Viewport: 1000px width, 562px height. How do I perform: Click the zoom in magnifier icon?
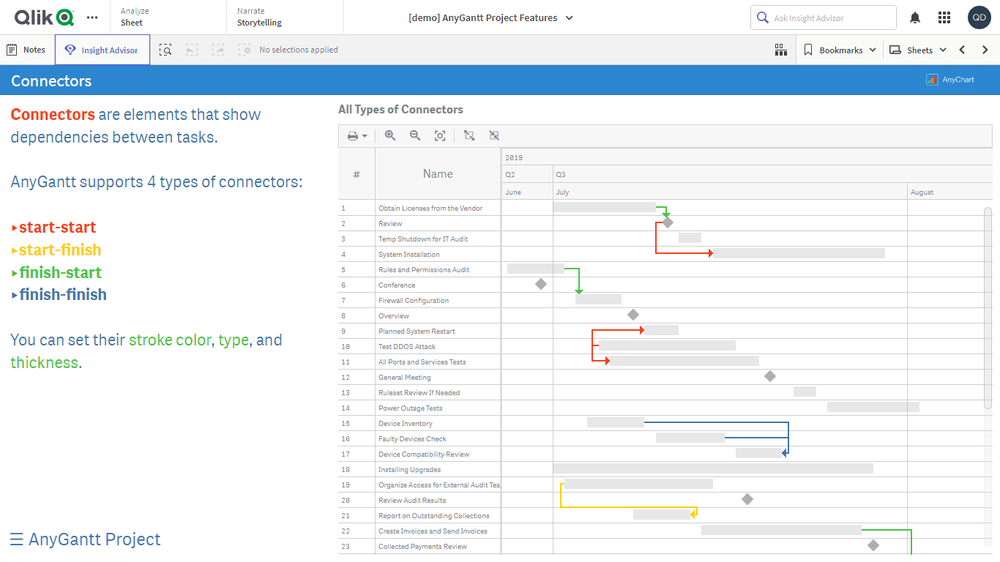390,136
